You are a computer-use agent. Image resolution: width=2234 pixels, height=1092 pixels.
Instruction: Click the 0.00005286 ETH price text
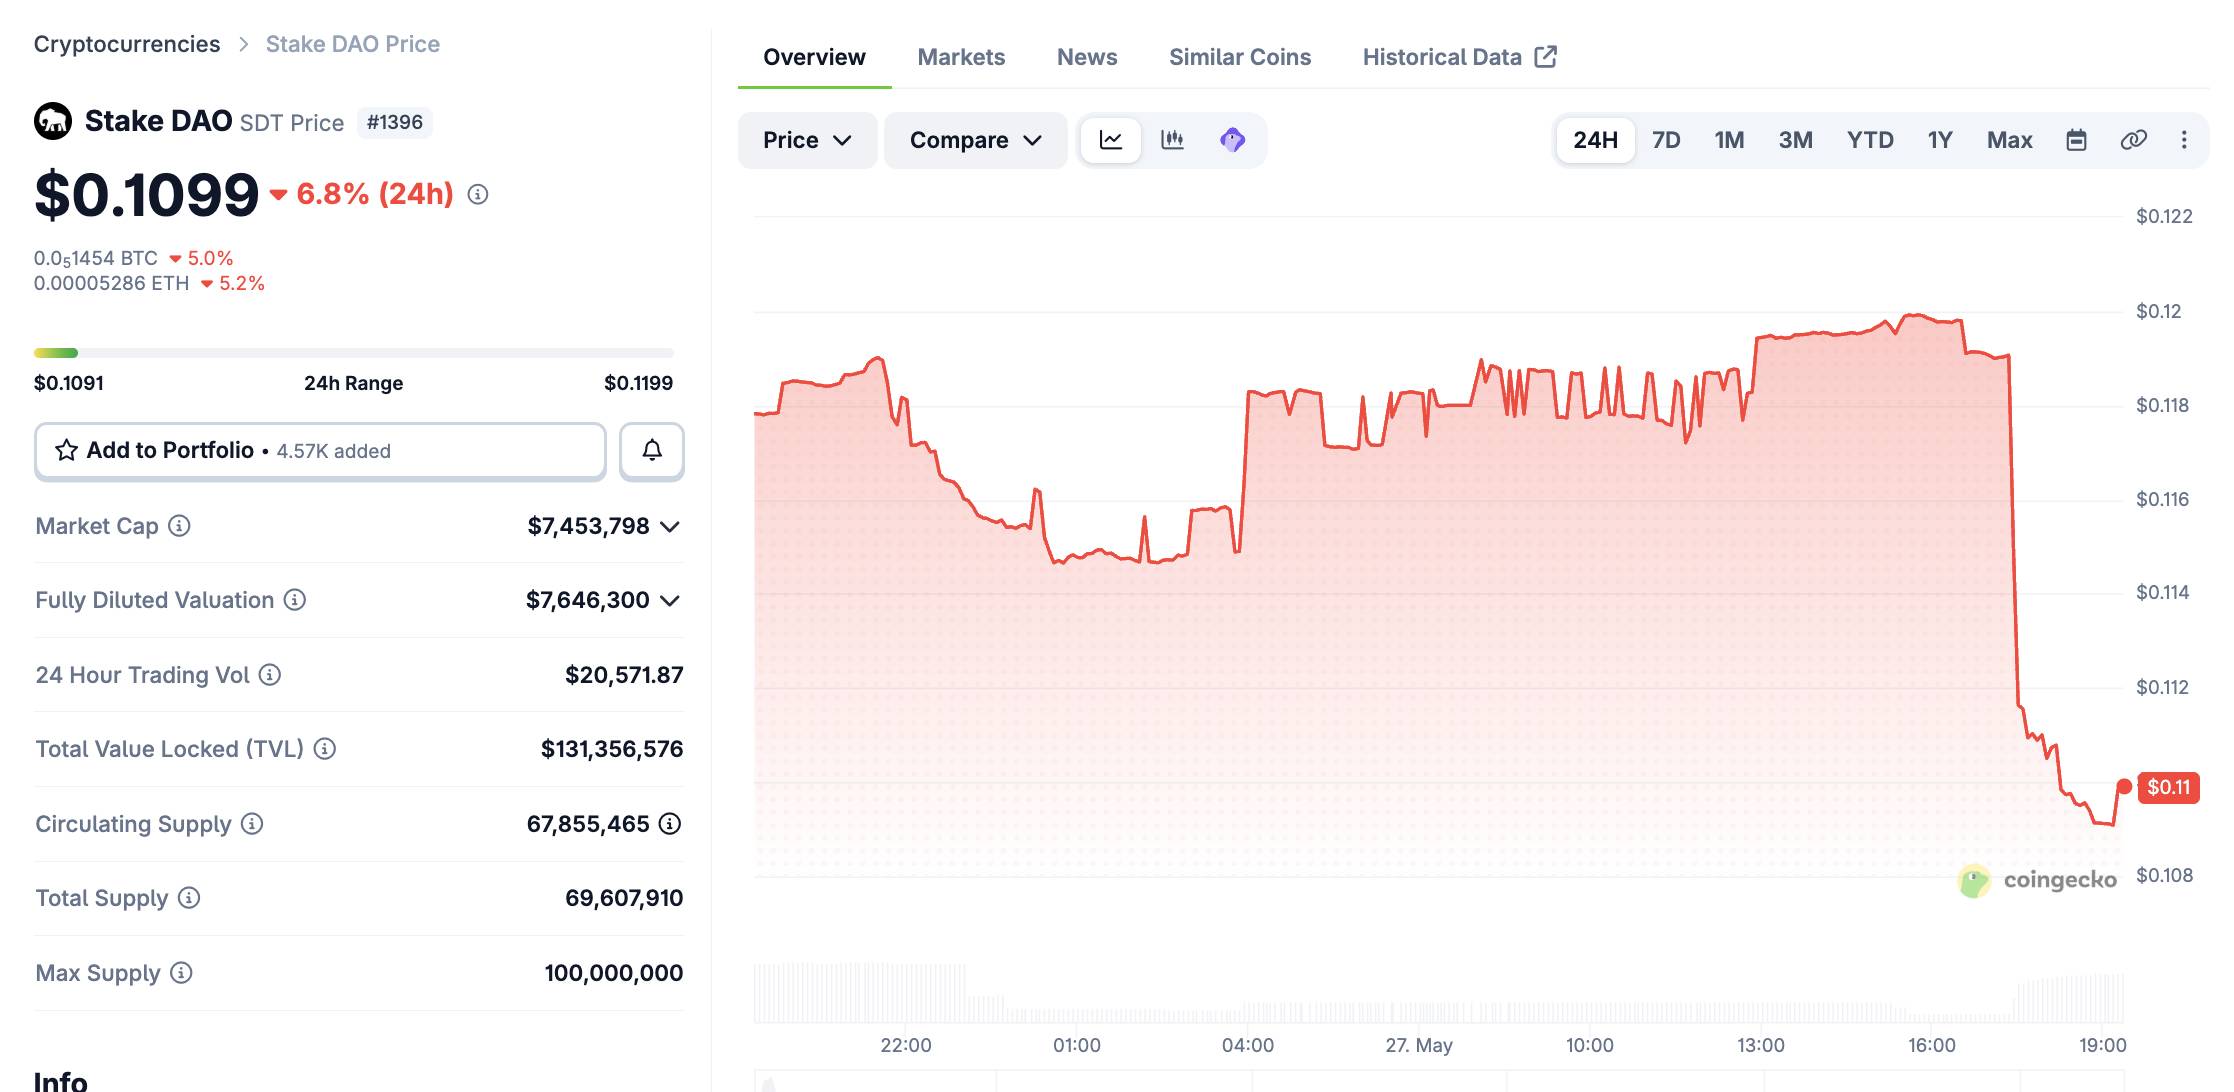tap(111, 283)
